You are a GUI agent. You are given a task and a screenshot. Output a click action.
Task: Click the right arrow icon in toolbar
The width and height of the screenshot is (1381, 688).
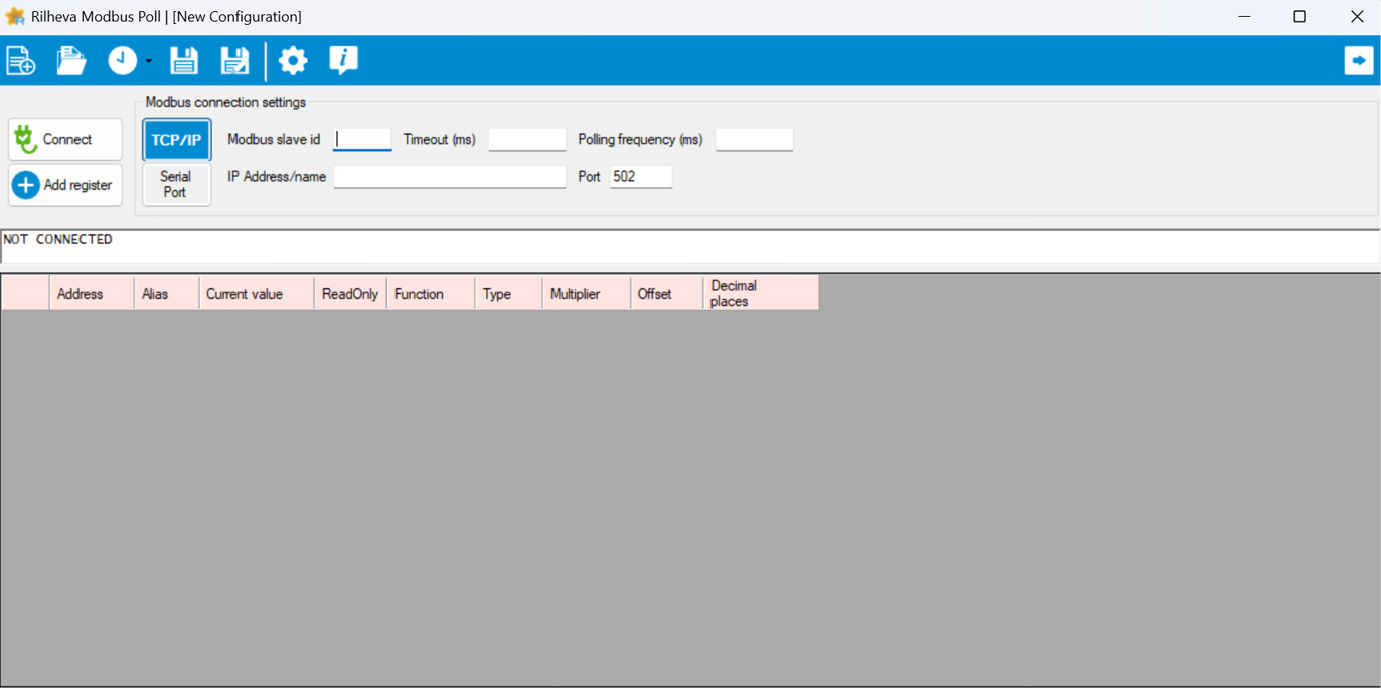[1359, 61]
